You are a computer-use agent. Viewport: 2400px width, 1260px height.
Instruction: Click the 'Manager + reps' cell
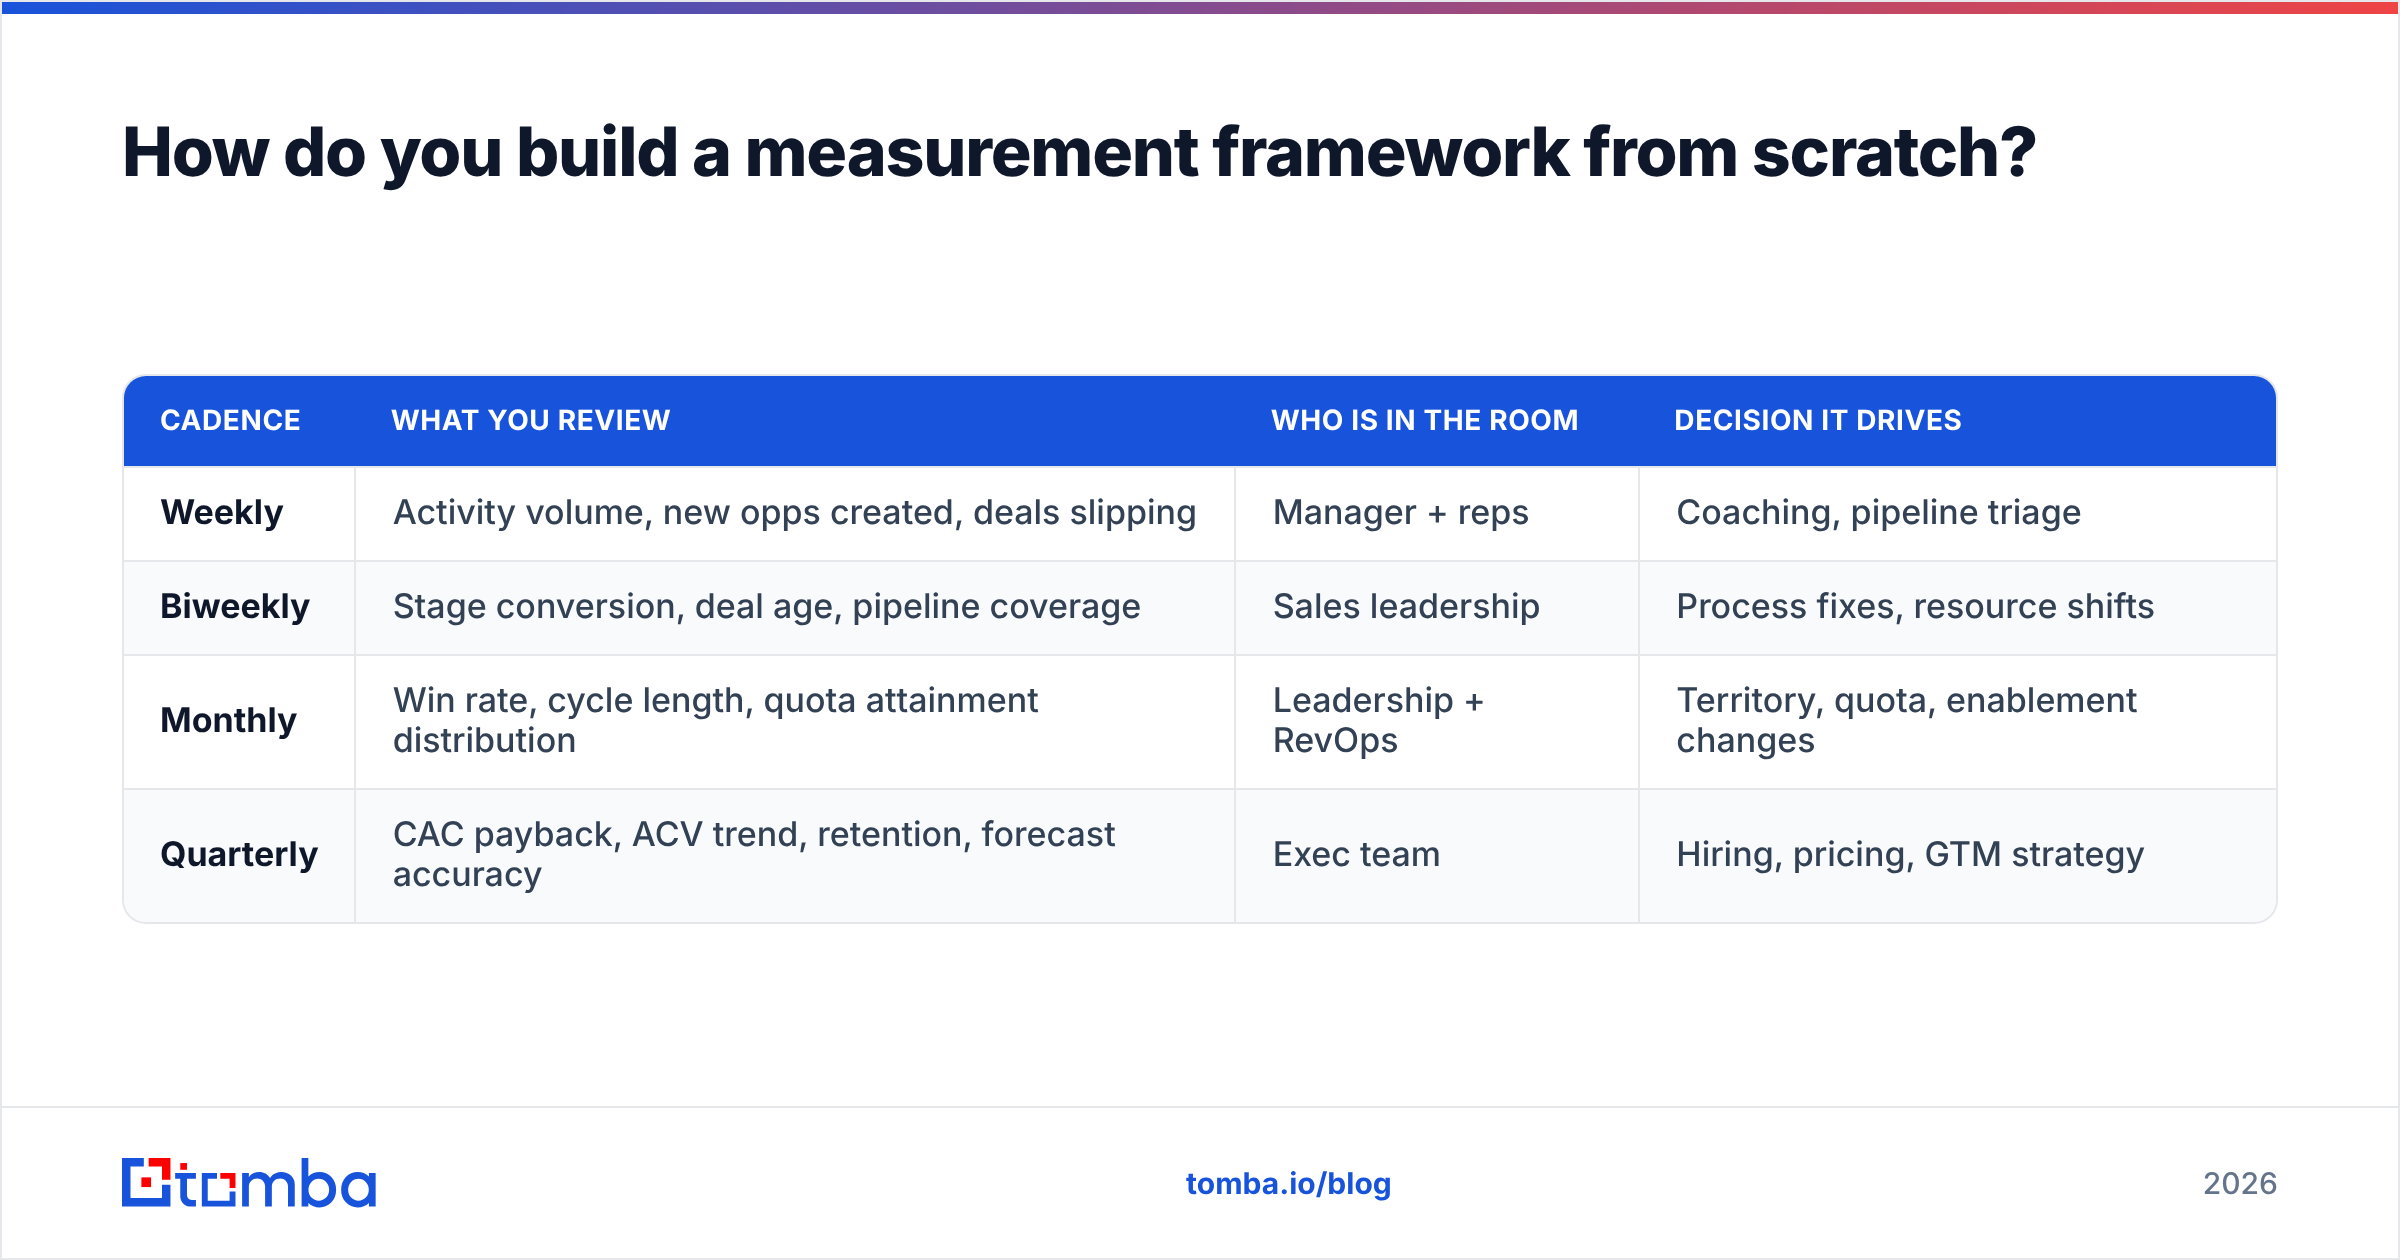1437,513
